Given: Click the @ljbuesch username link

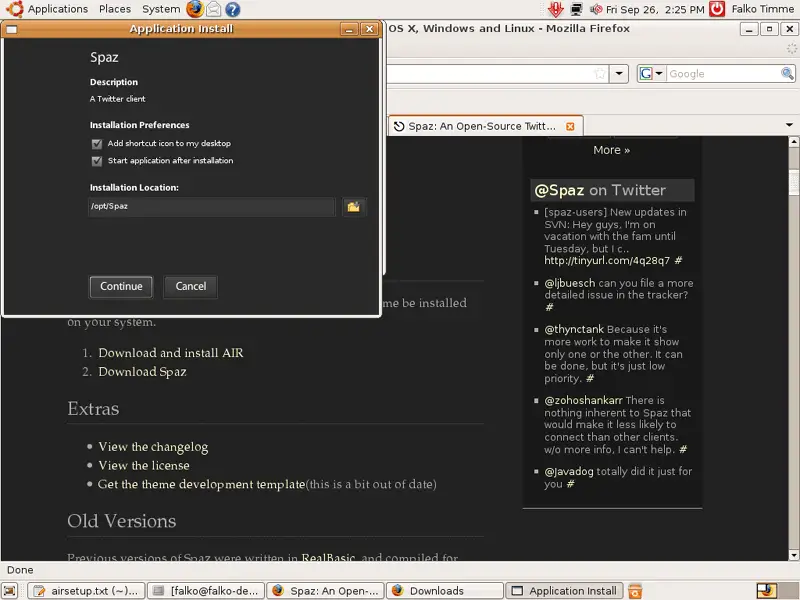Looking at the screenshot, I should click(569, 283).
